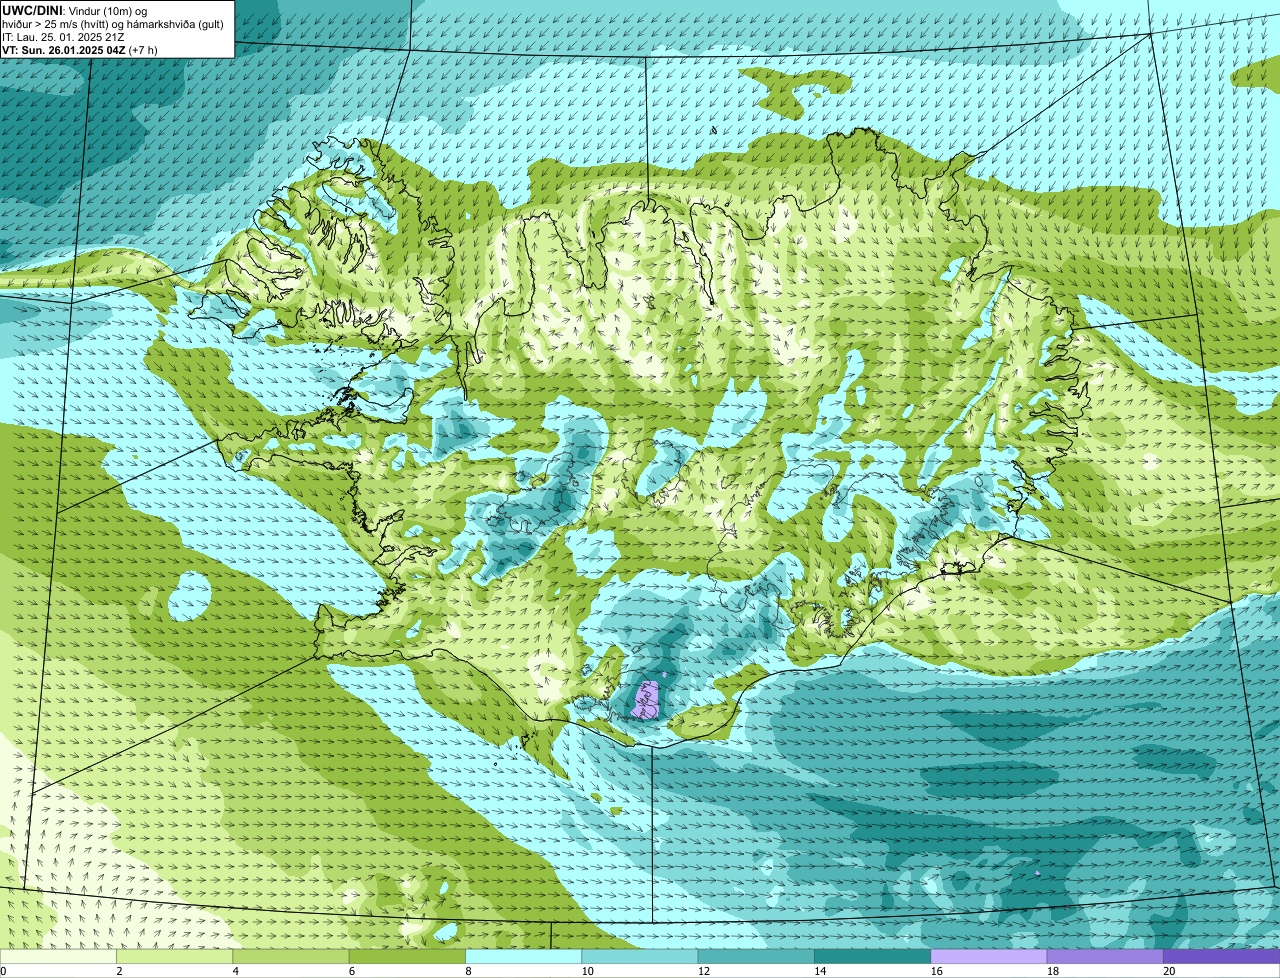Click the legend scale label "6"
The height and width of the screenshot is (978, 1280).
[351, 971]
